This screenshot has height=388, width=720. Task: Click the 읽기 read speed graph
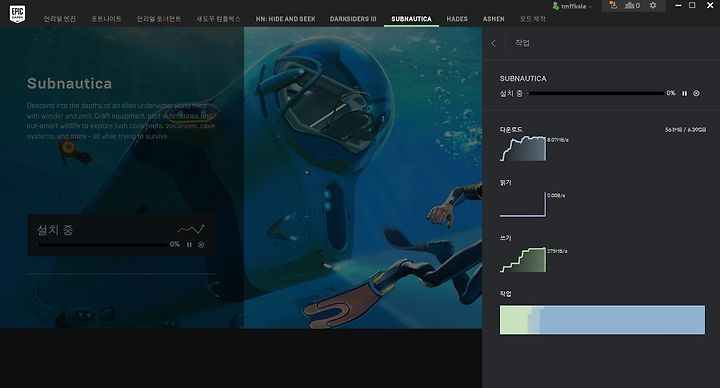pyautogui.click(x=523, y=204)
